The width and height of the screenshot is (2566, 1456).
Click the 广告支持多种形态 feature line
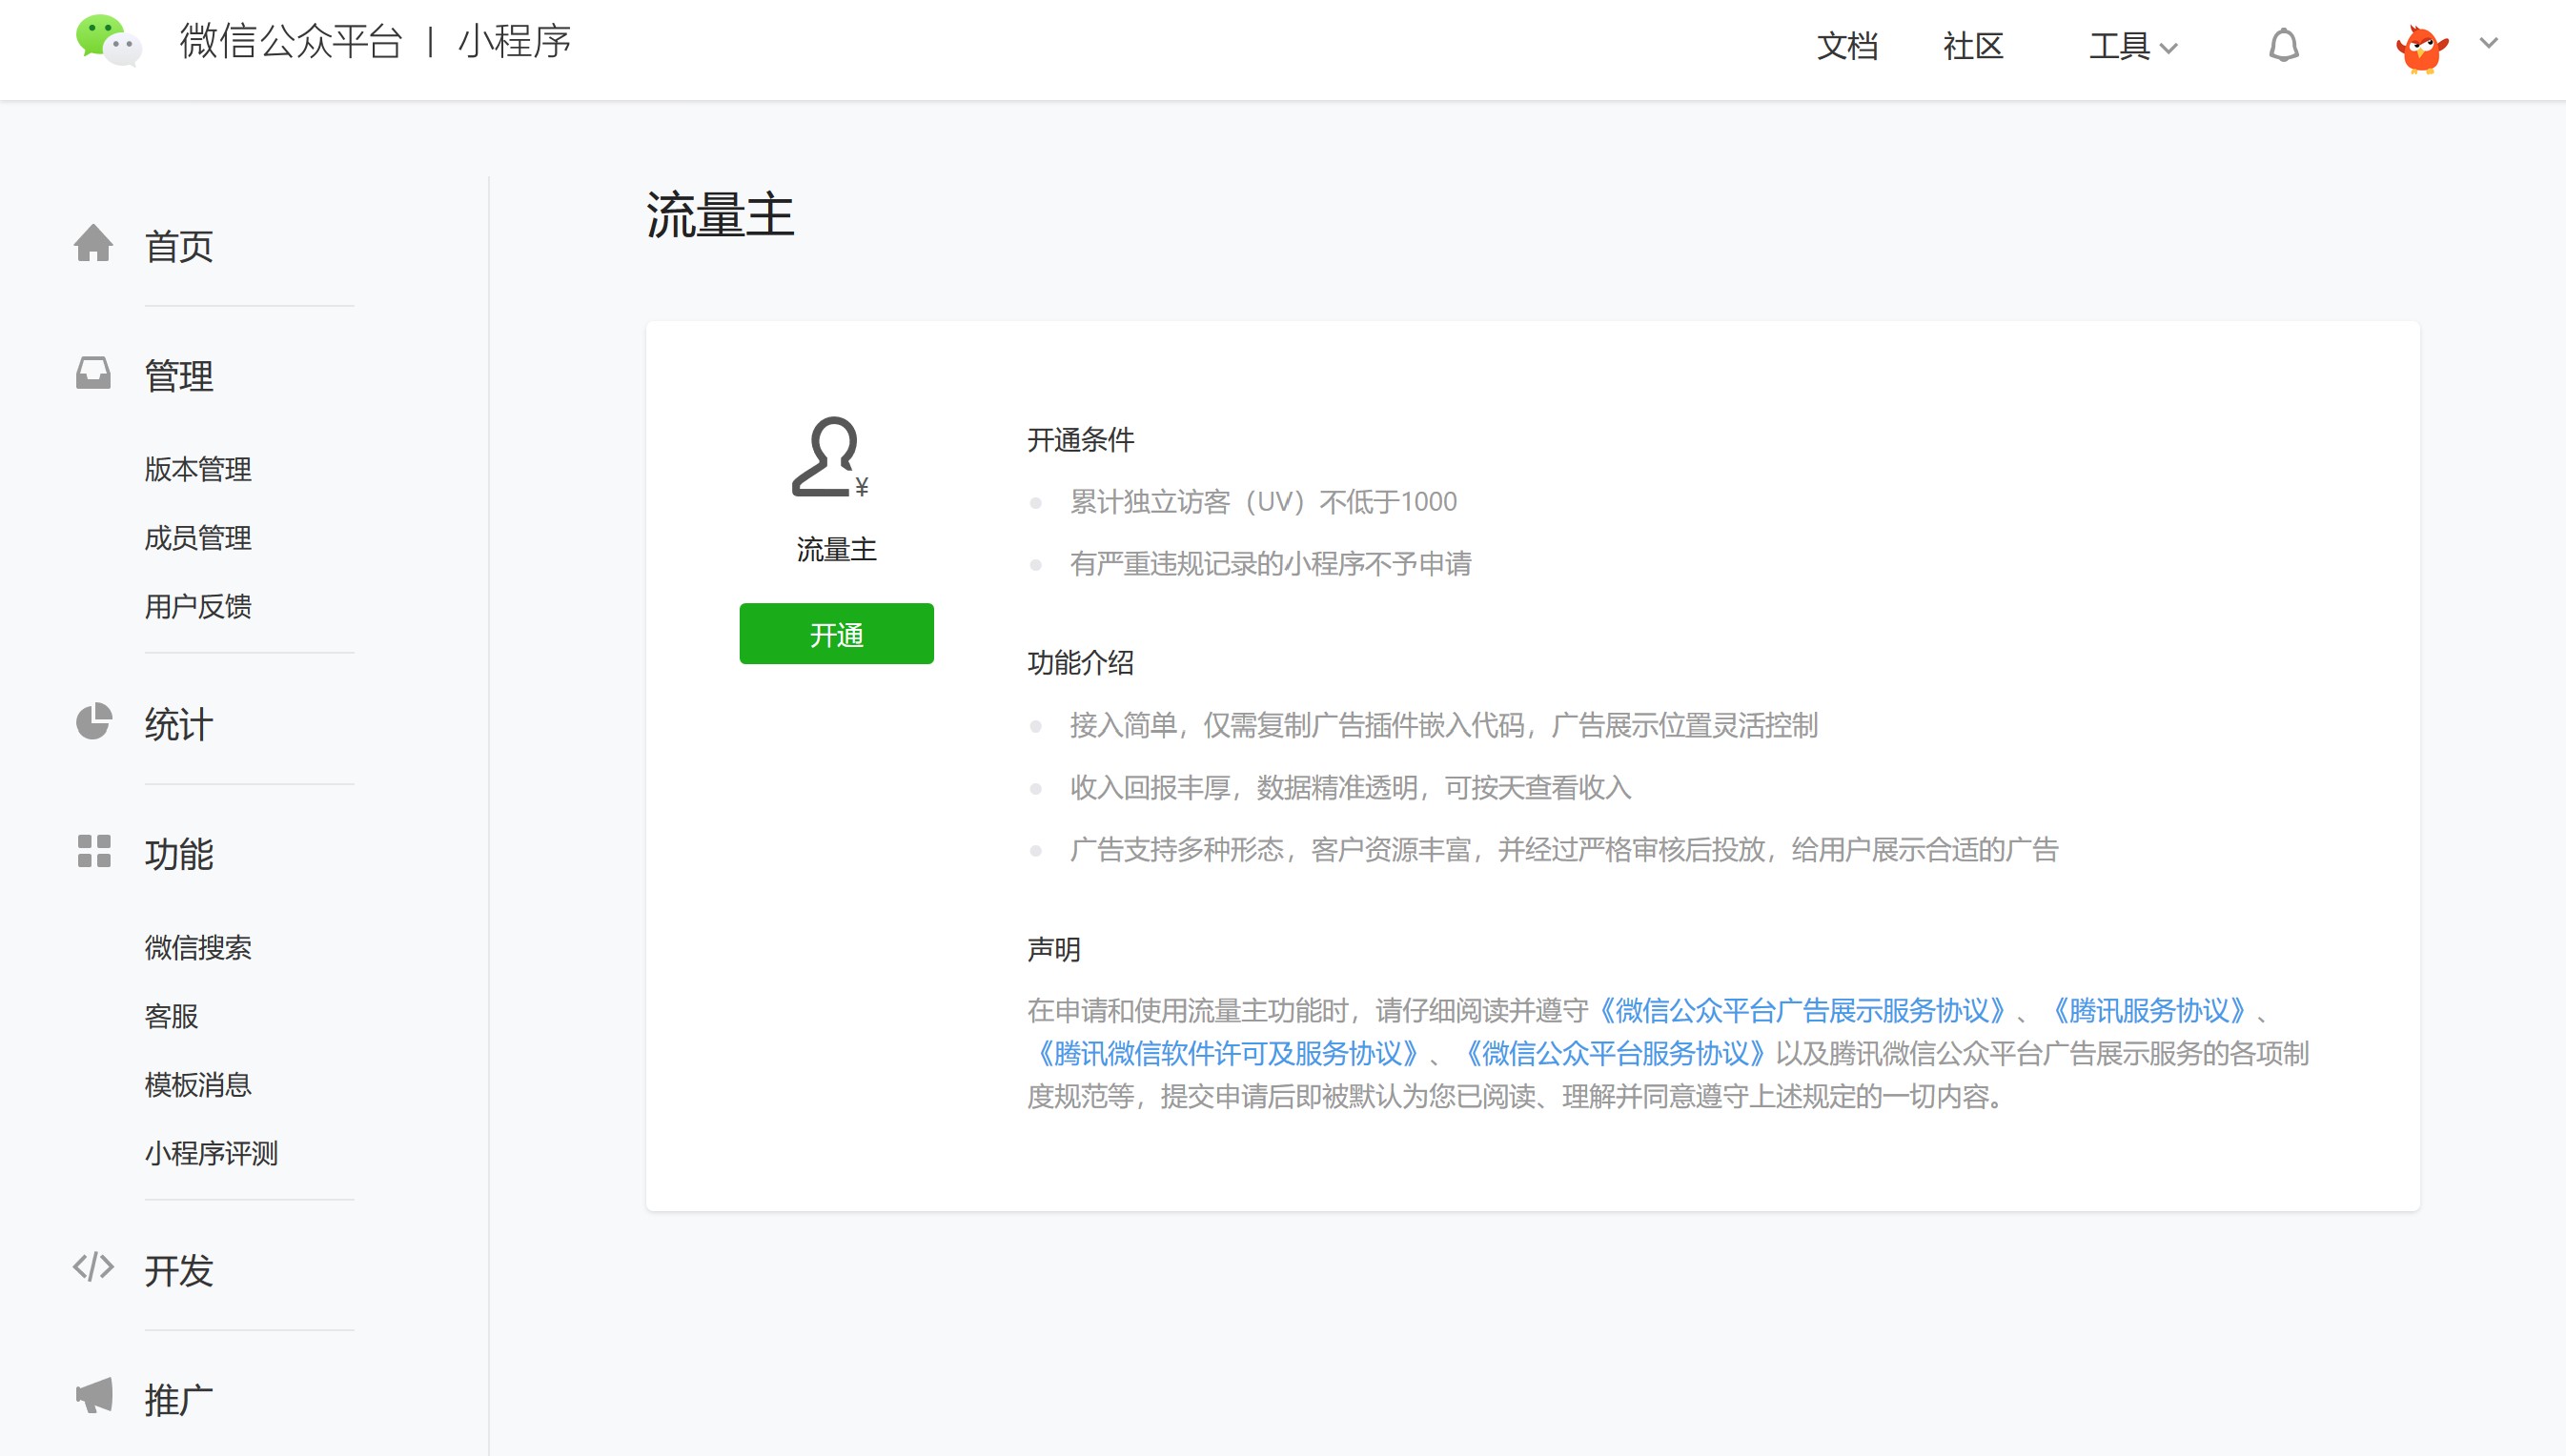1564,850
